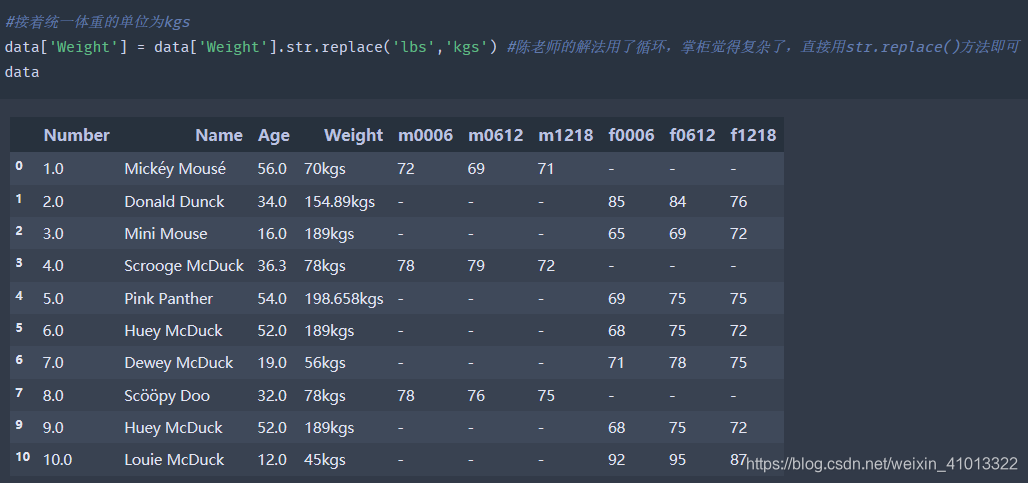
Task: Select the Louie McDuck name cell
Action: (x=174, y=459)
